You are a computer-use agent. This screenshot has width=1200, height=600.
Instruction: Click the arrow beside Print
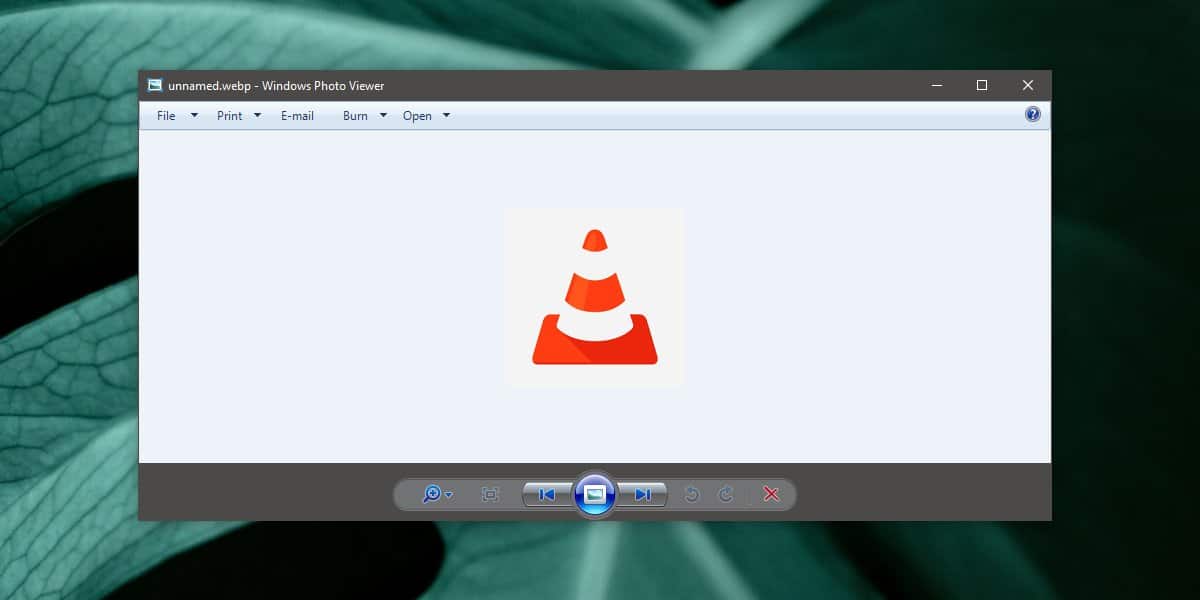[x=257, y=116]
